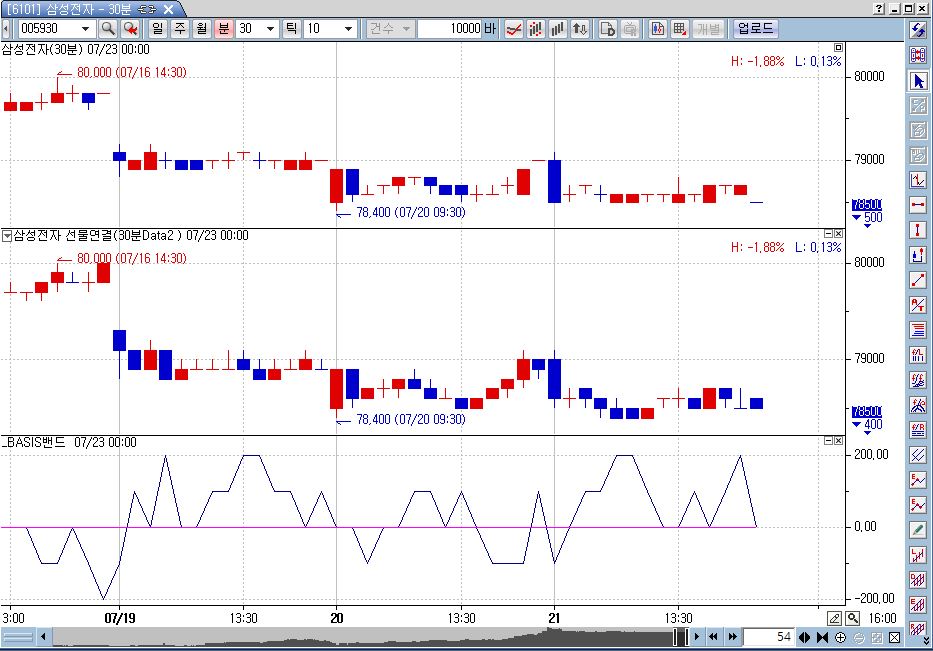The image size is (933, 651).
Task: Click the magnifier zoom icon near the time axis
Action: [x=852, y=619]
